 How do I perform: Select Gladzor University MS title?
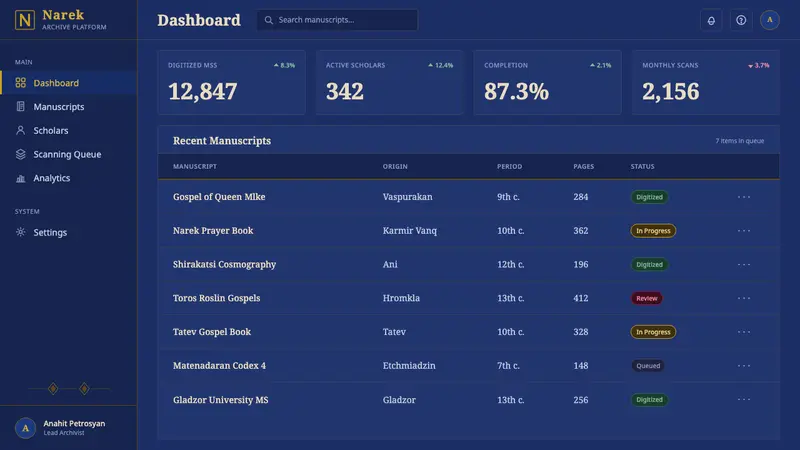[x=220, y=399]
